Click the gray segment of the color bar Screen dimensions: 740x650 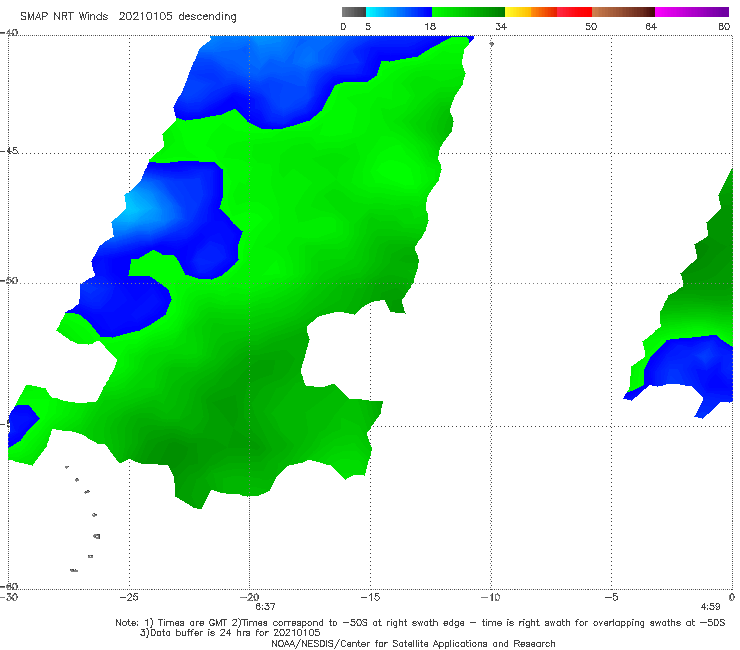coord(354,12)
